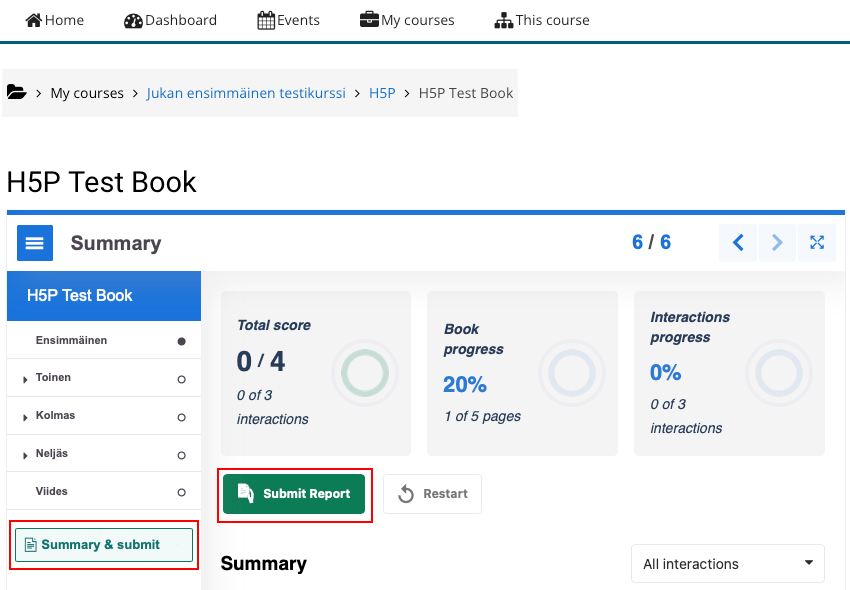Open the Events menu item

288,19
